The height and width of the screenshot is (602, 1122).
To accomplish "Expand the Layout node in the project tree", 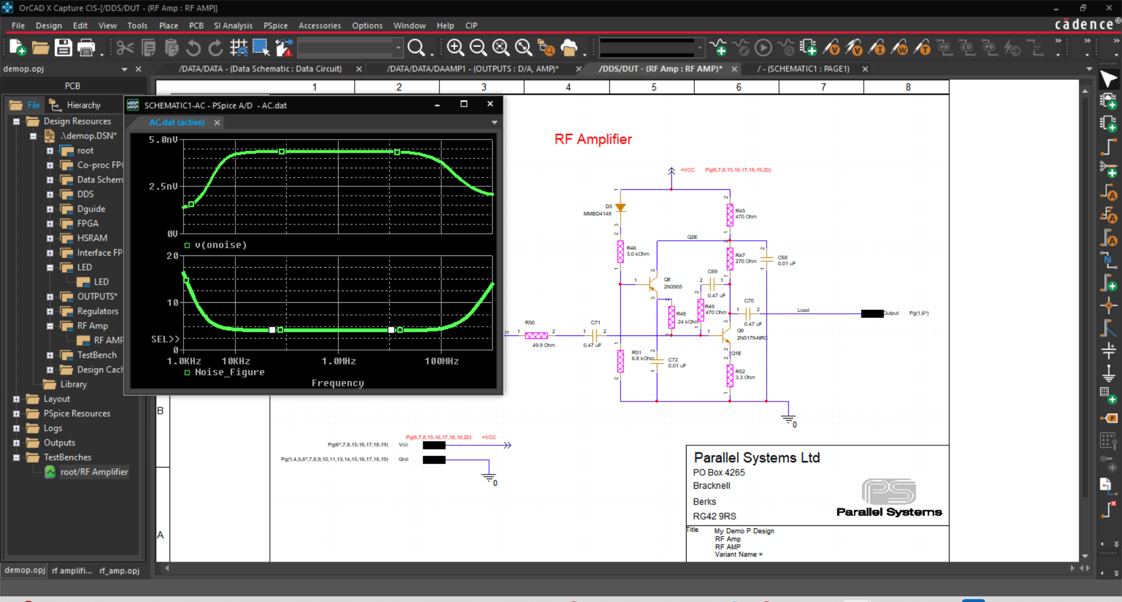I will tap(15, 398).
